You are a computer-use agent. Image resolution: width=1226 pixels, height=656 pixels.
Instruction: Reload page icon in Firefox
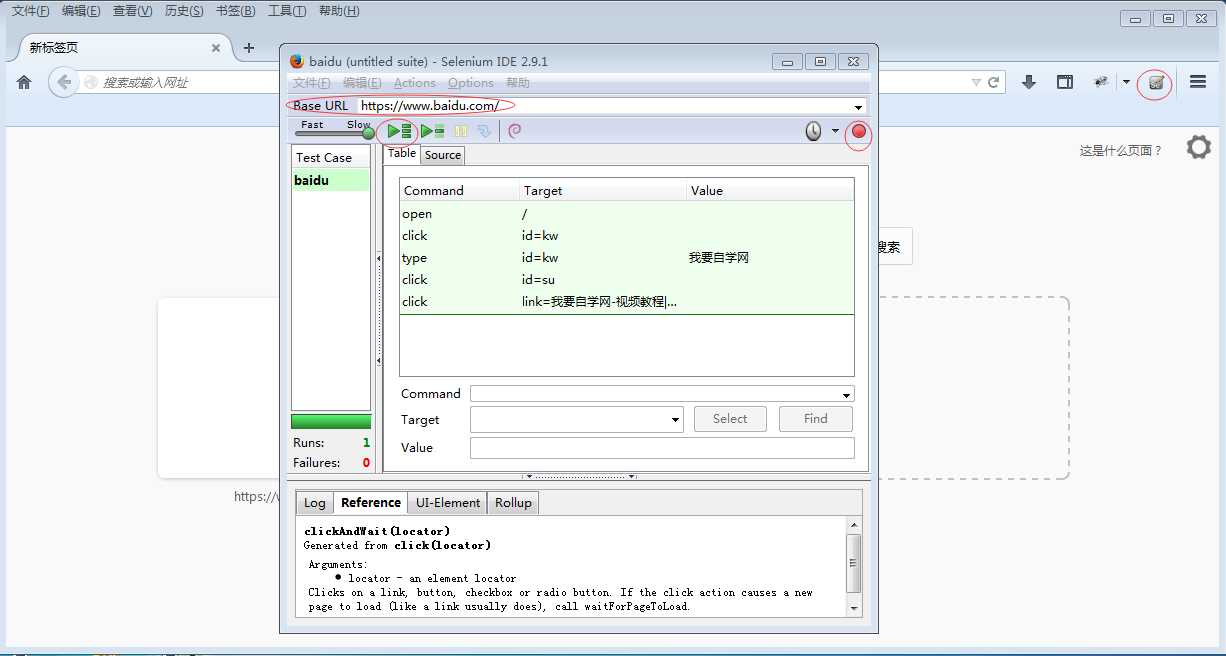[x=994, y=83]
